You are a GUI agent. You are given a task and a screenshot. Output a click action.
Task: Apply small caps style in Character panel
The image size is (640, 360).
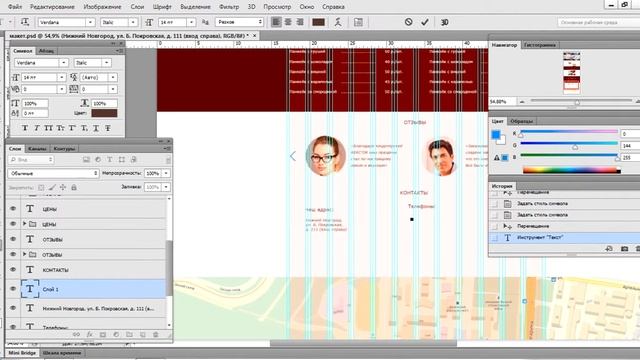tap(60, 128)
